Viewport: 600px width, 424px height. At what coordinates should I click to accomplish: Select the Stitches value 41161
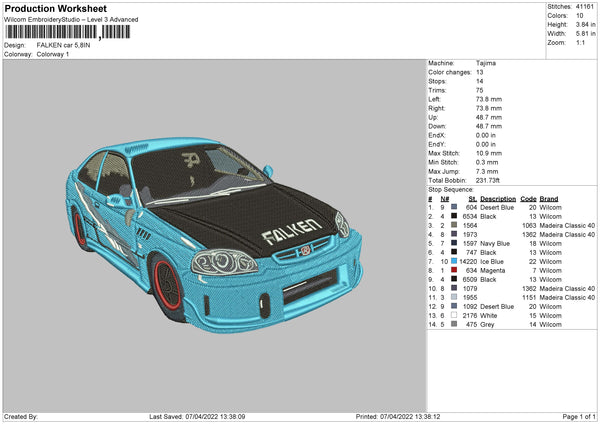[x=585, y=7]
